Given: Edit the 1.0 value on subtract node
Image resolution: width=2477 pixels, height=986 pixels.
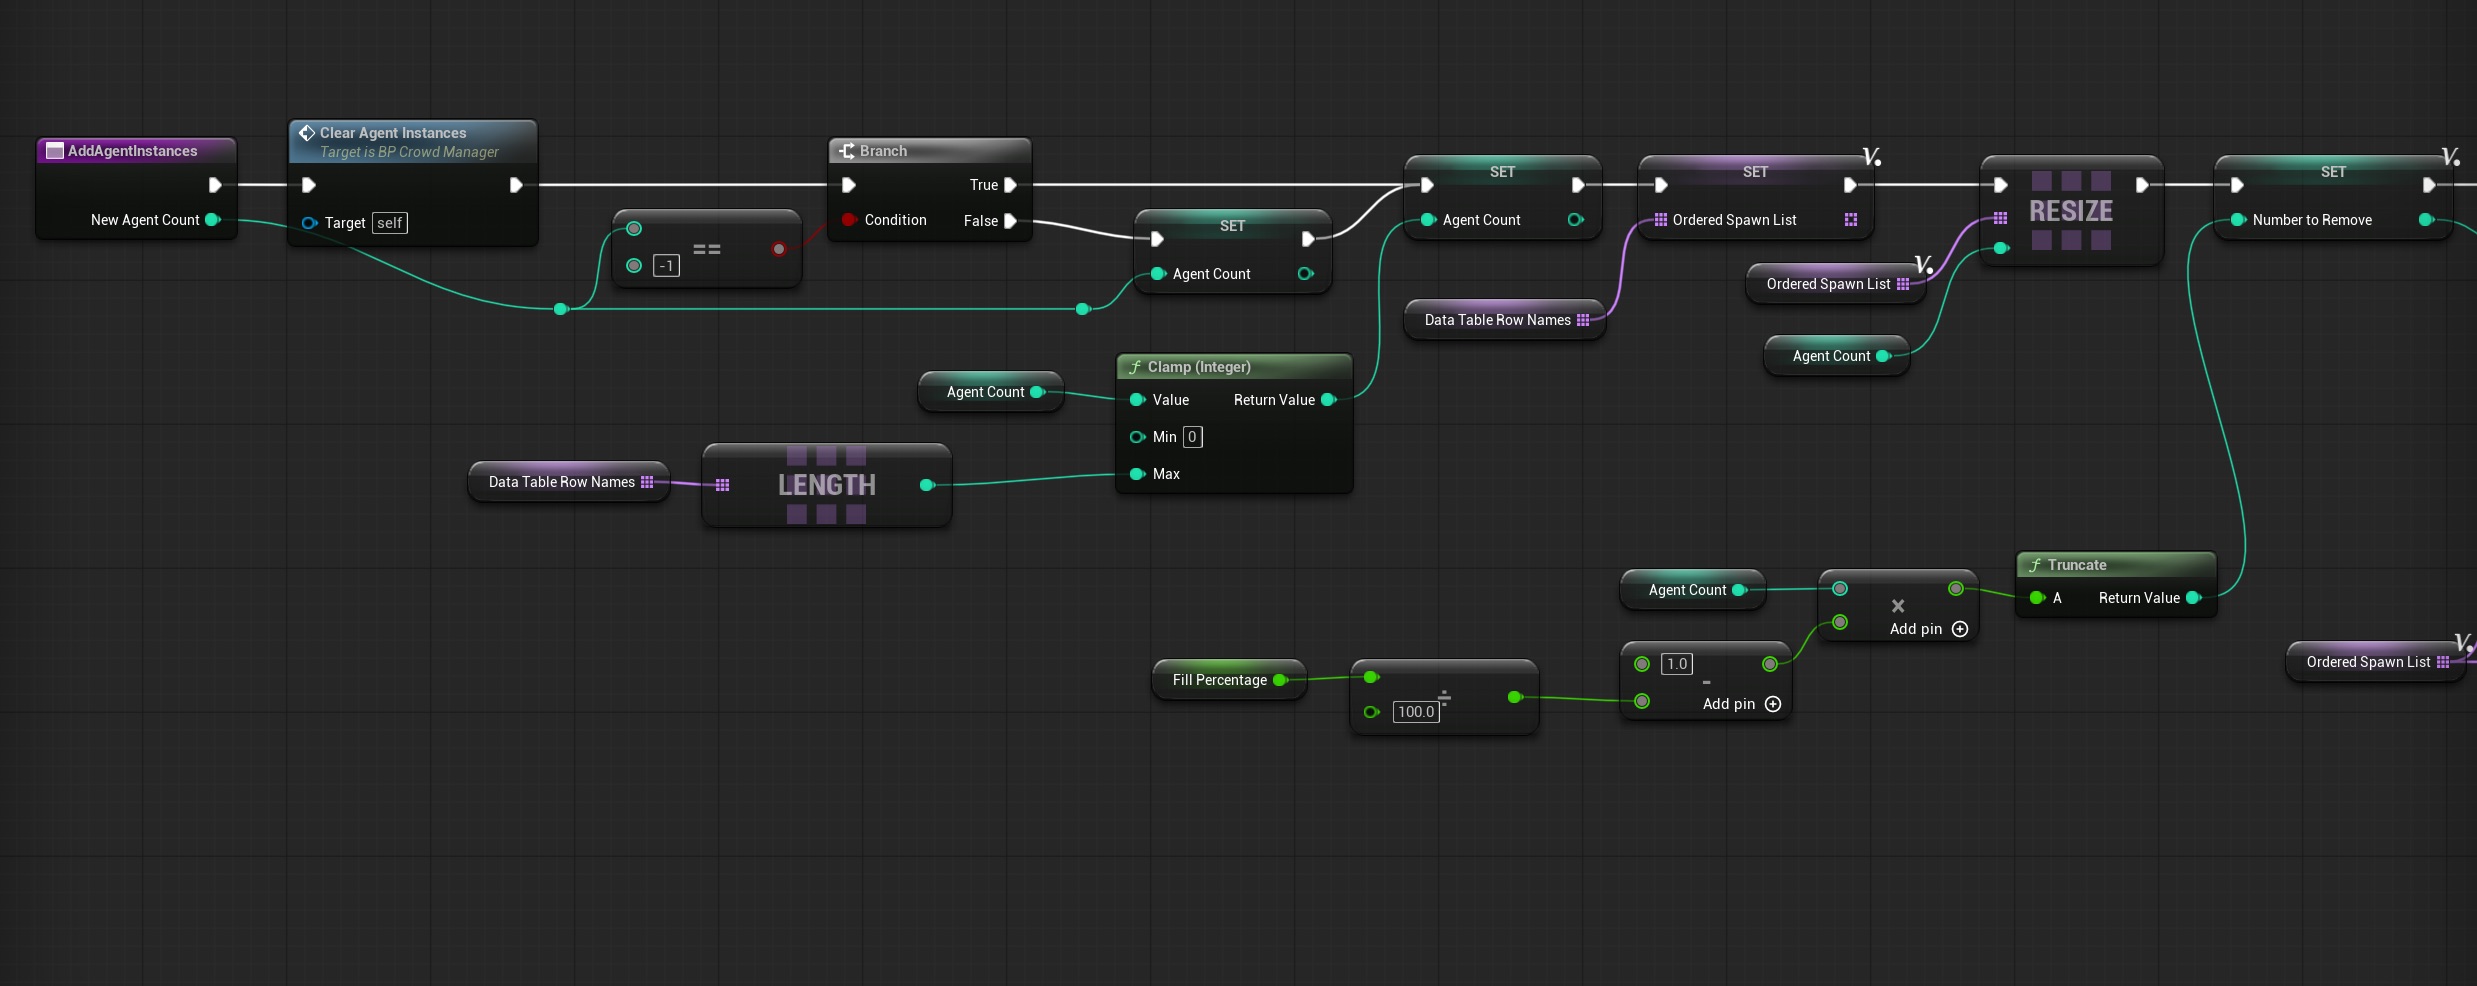Looking at the screenshot, I should pos(1677,664).
